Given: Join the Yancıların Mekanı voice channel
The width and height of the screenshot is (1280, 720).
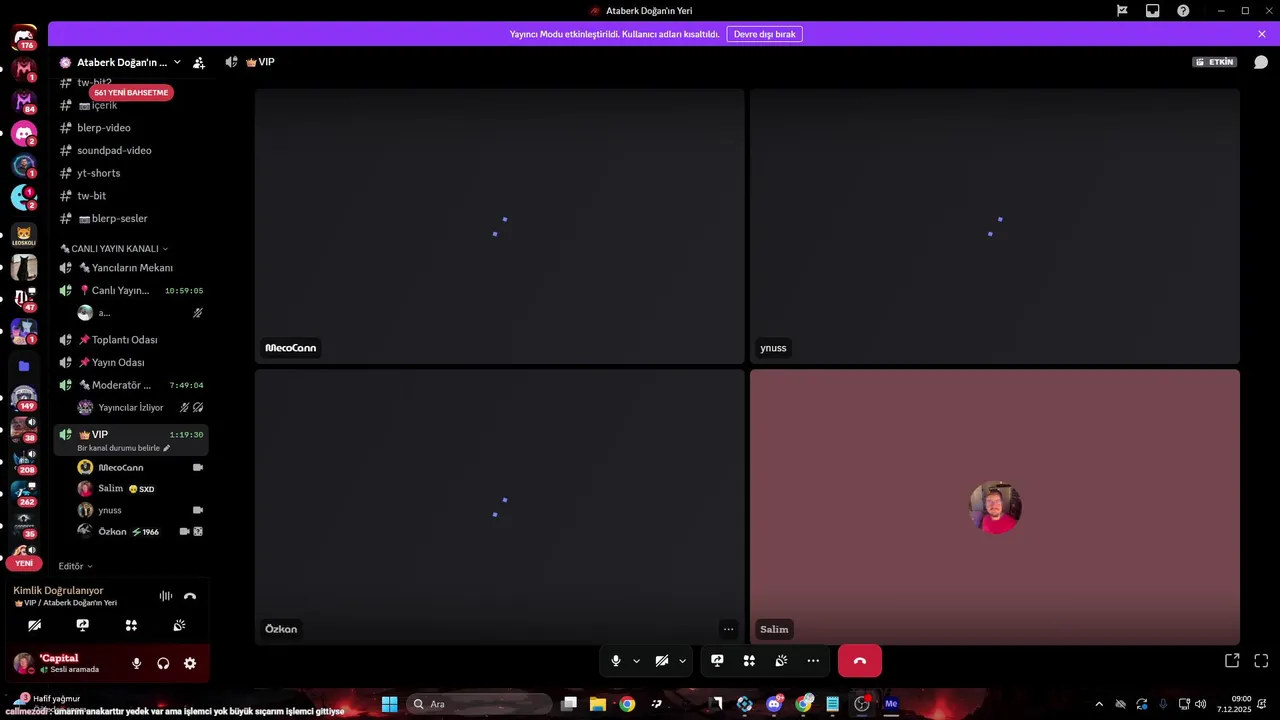Looking at the screenshot, I should pos(131,268).
